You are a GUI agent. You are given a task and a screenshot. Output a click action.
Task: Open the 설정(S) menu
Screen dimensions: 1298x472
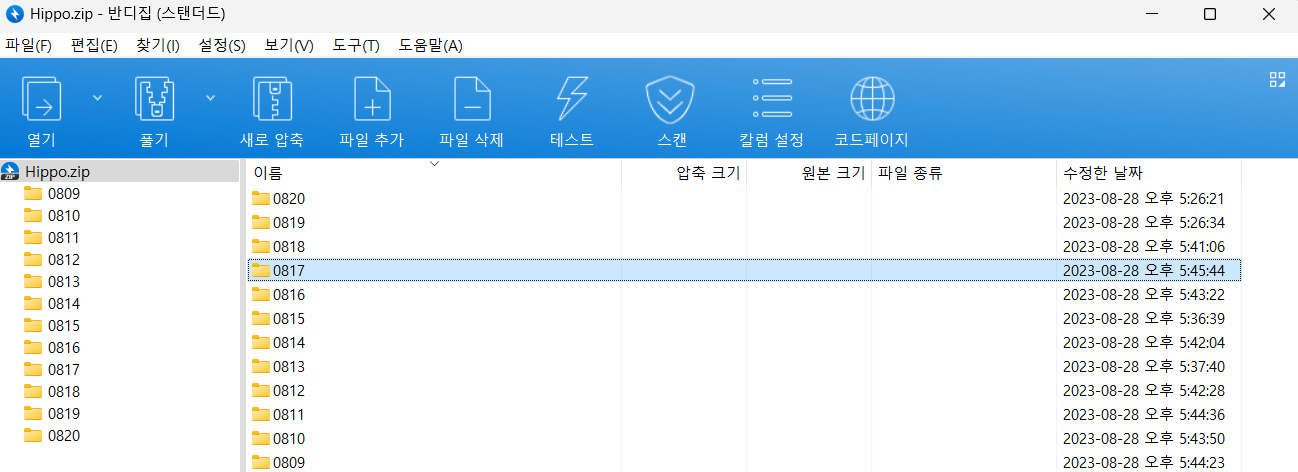(x=222, y=46)
